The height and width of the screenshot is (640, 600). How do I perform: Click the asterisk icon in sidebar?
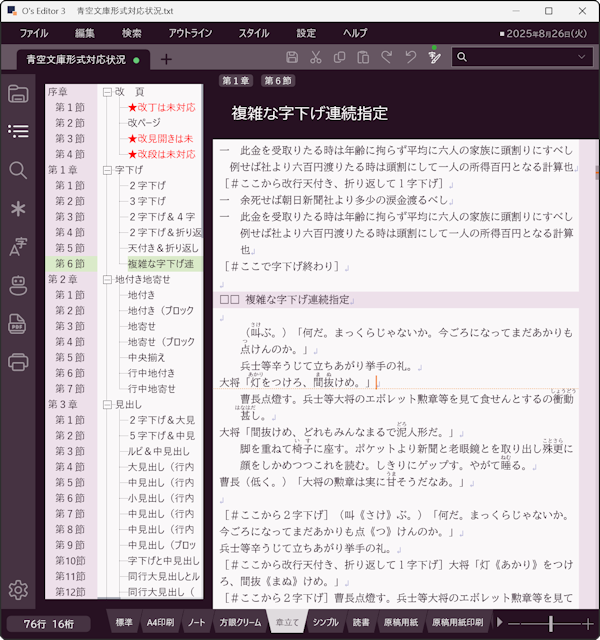point(17,208)
